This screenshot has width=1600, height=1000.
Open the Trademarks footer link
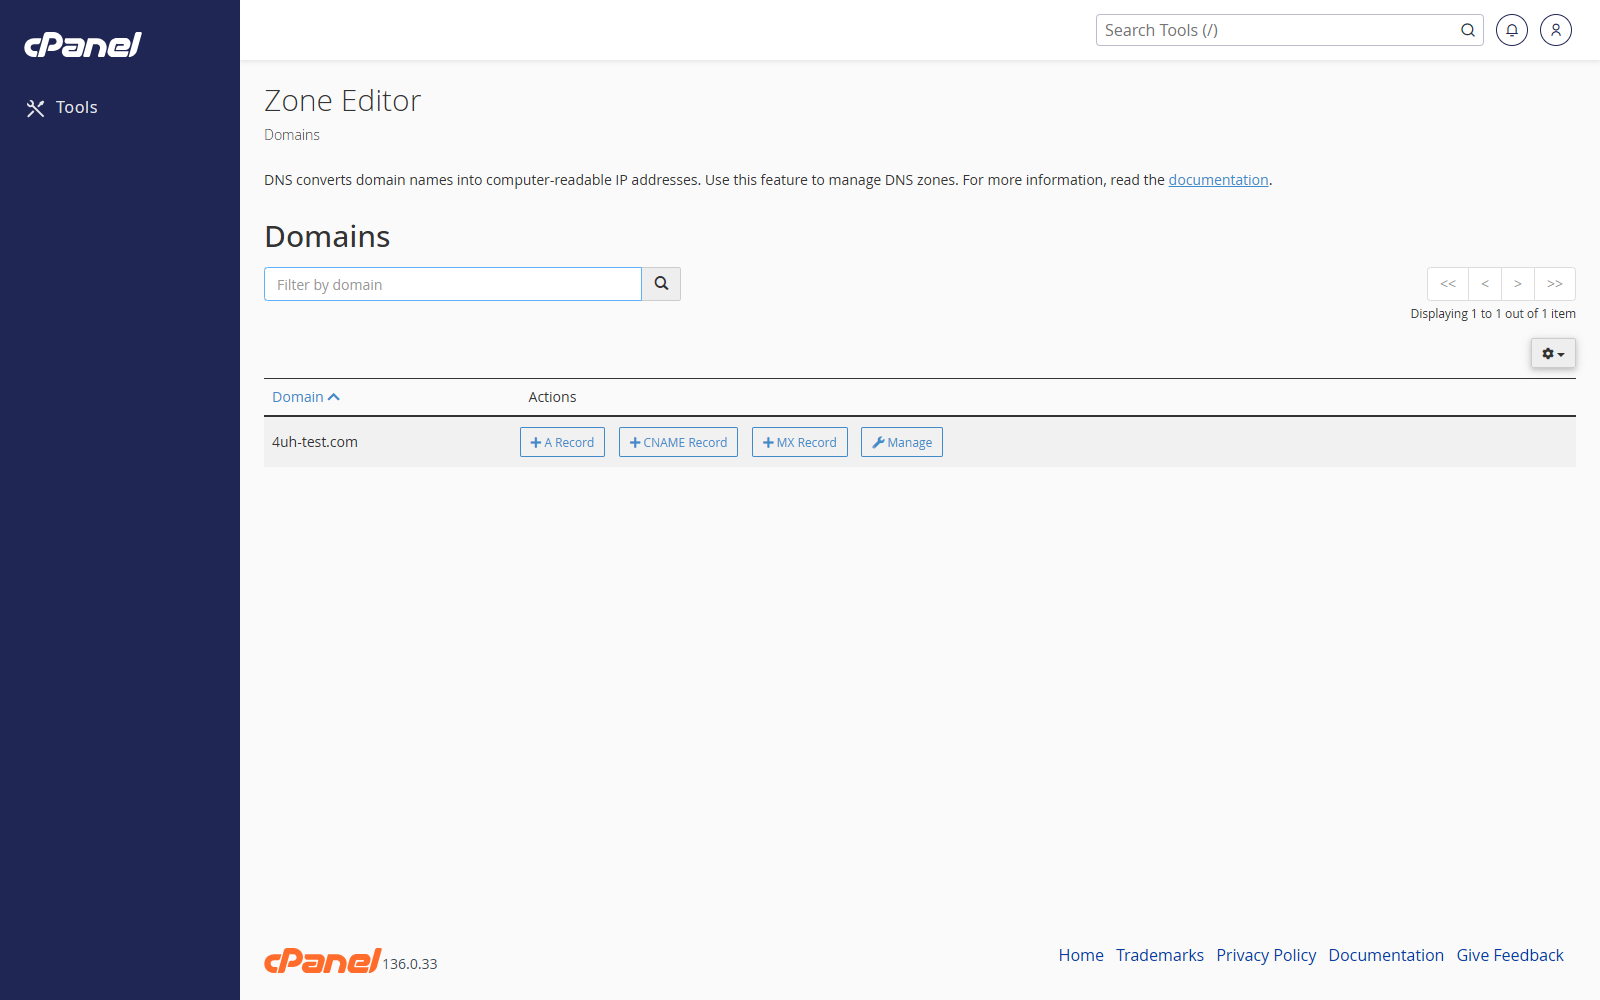1160,955
